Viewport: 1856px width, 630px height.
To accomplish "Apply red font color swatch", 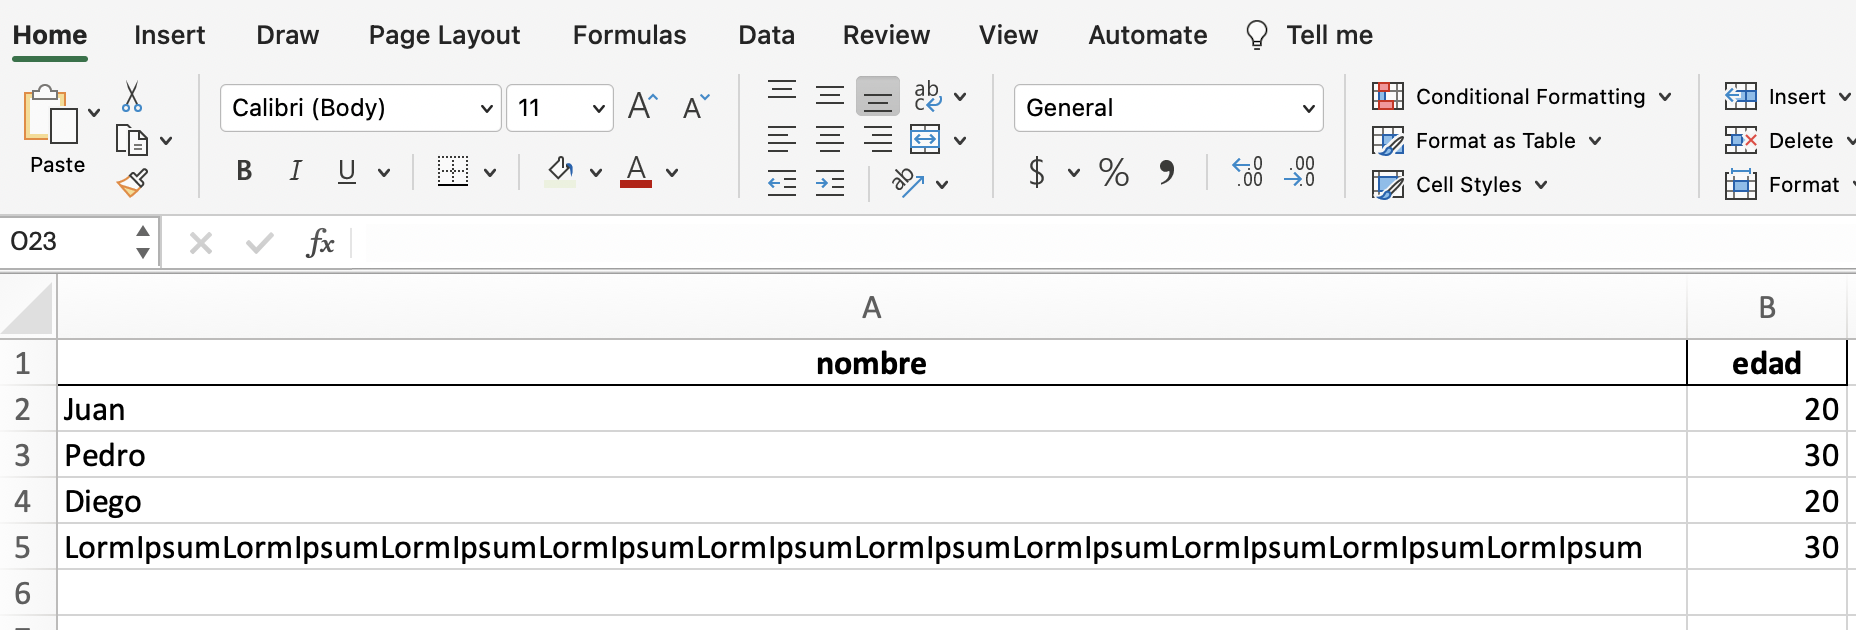I will click(636, 171).
